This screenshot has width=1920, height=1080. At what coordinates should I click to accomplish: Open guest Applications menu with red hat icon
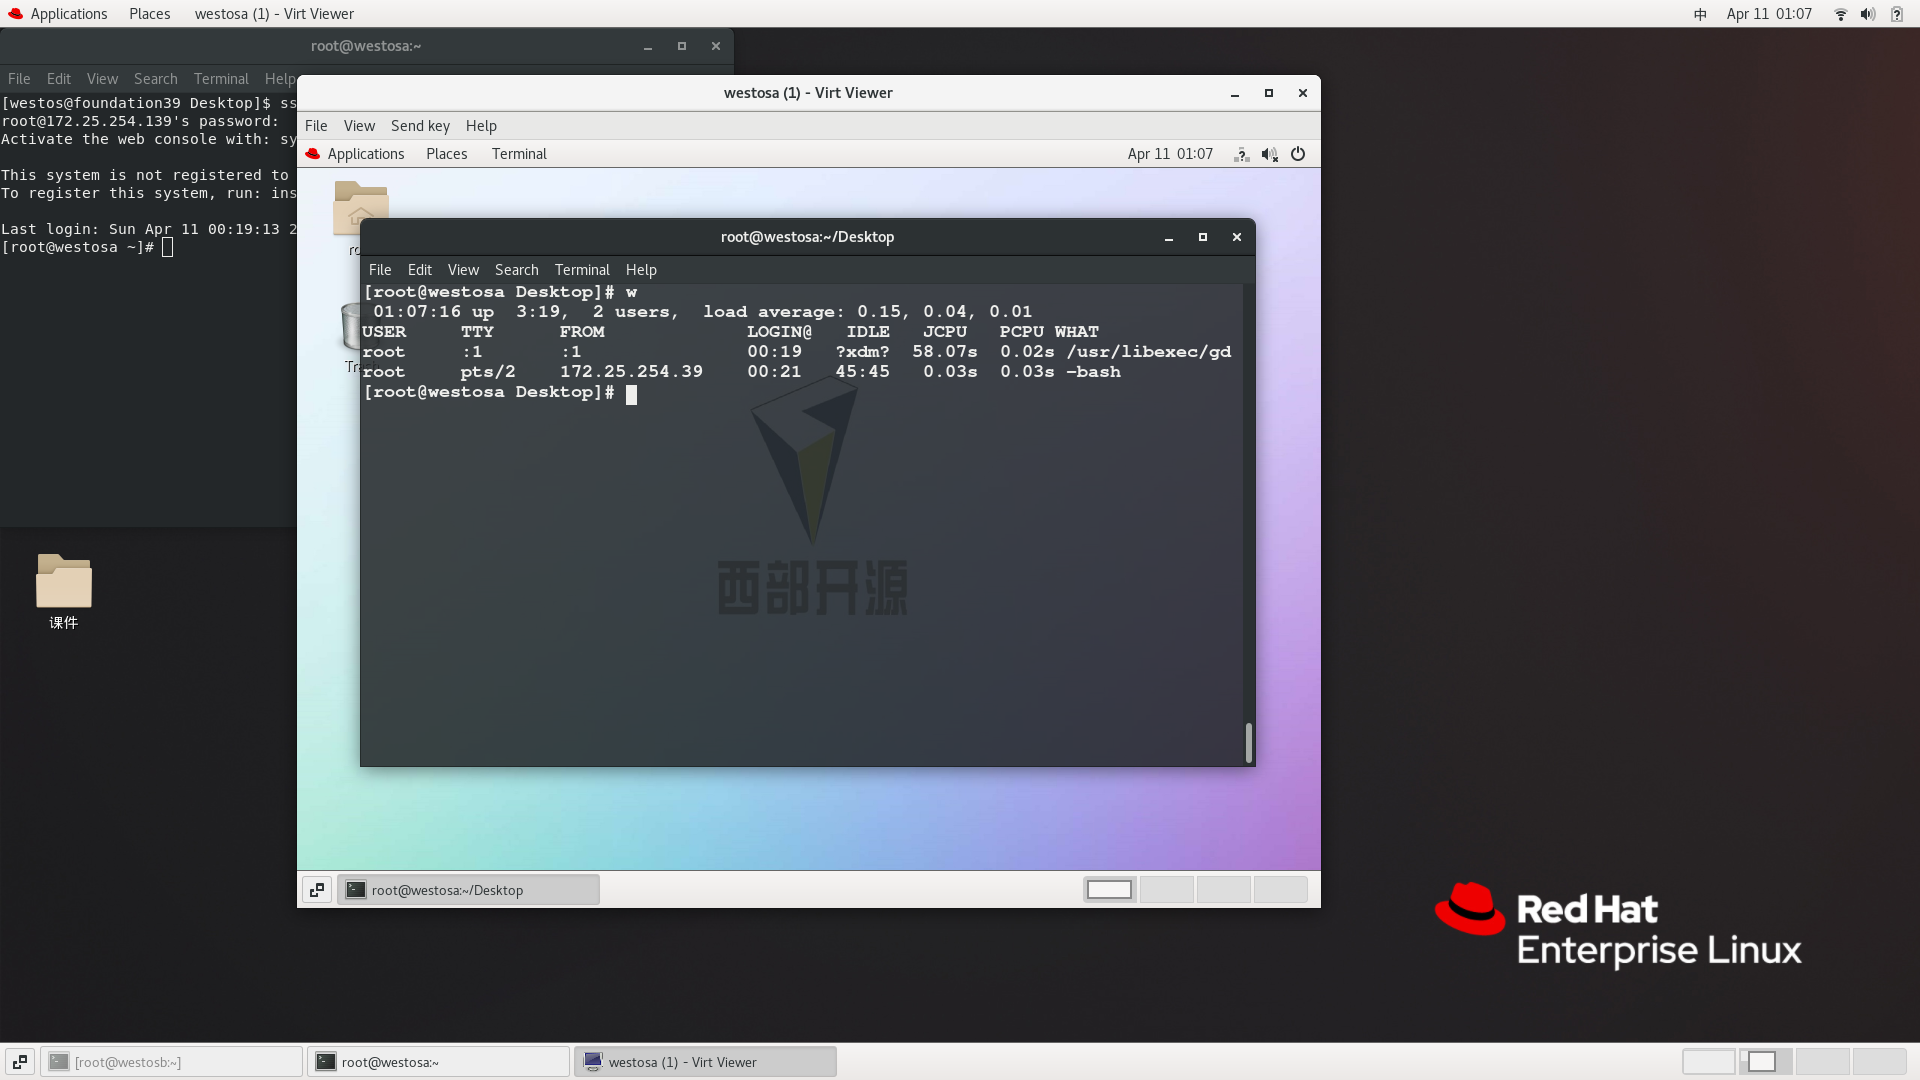click(x=355, y=154)
